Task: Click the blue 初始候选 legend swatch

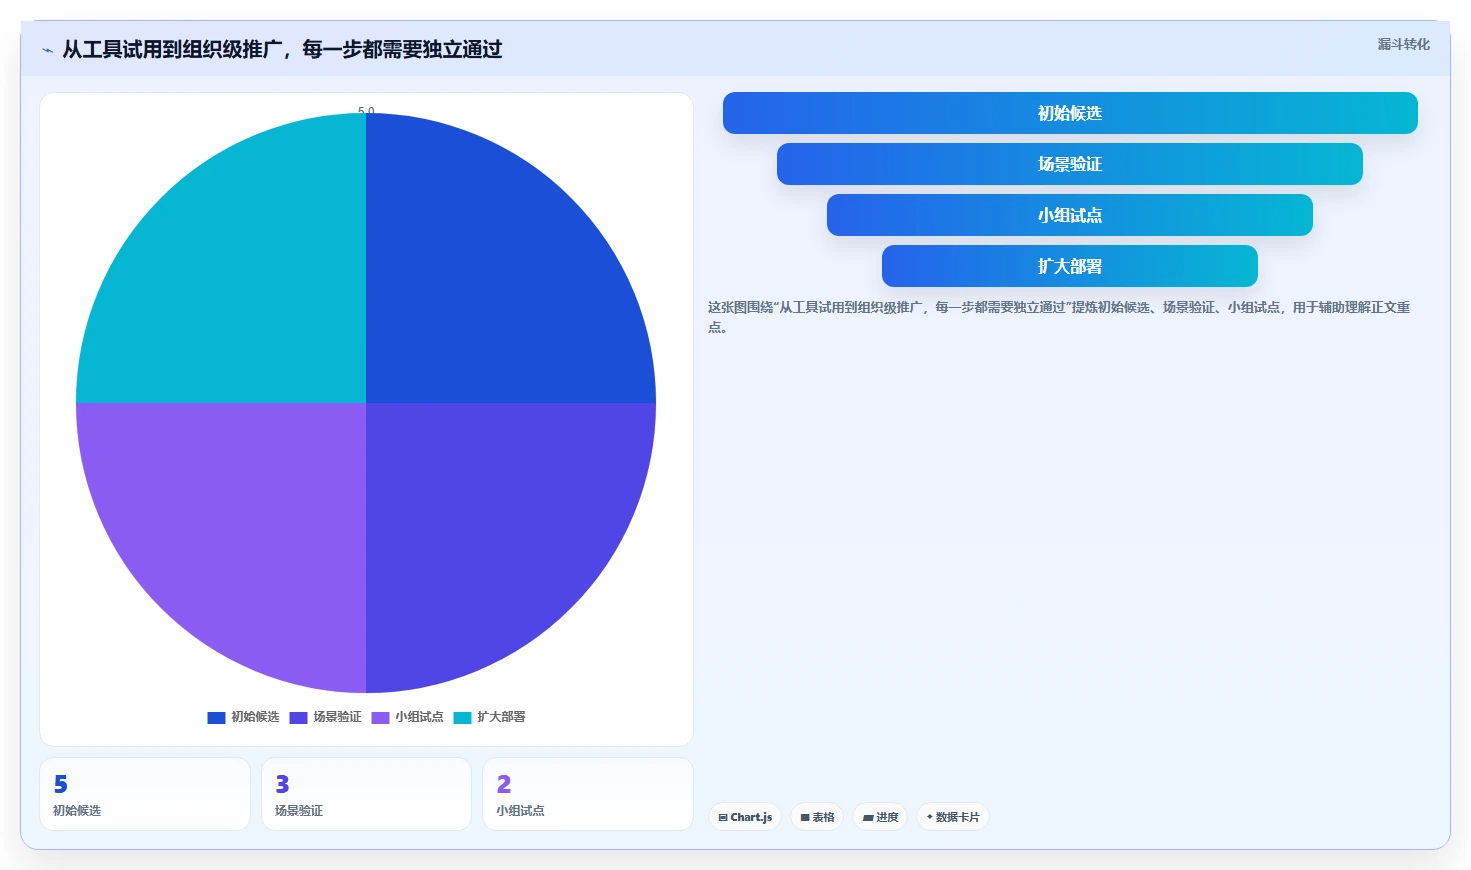Action: (x=216, y=718)
